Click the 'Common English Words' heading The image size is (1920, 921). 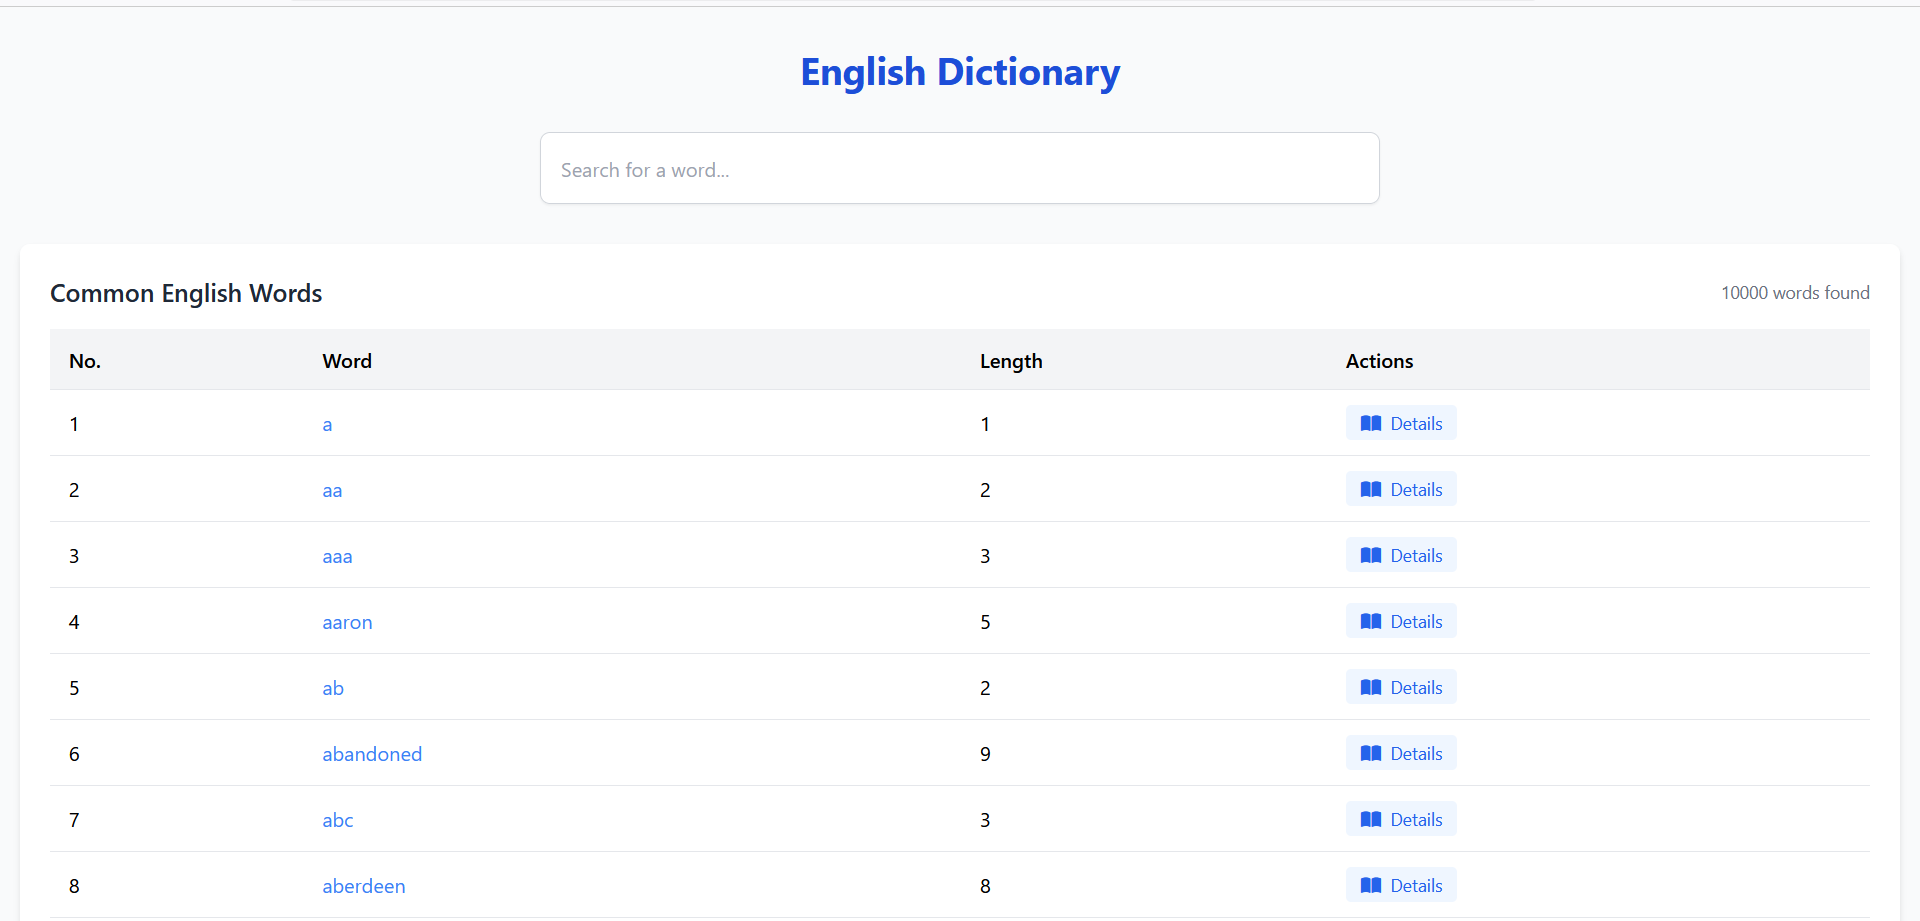pos(186,294)
